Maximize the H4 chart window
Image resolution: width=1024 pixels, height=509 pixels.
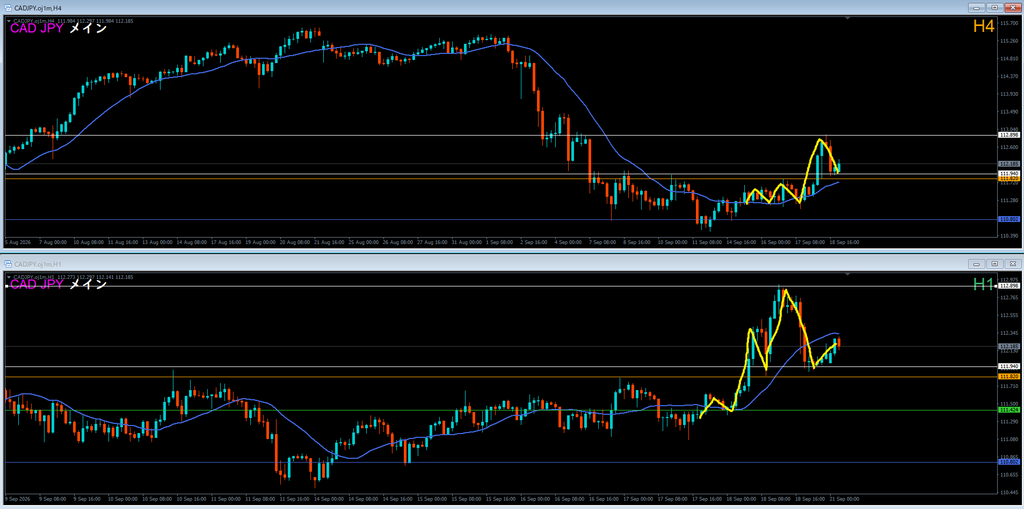coord(995,7)
